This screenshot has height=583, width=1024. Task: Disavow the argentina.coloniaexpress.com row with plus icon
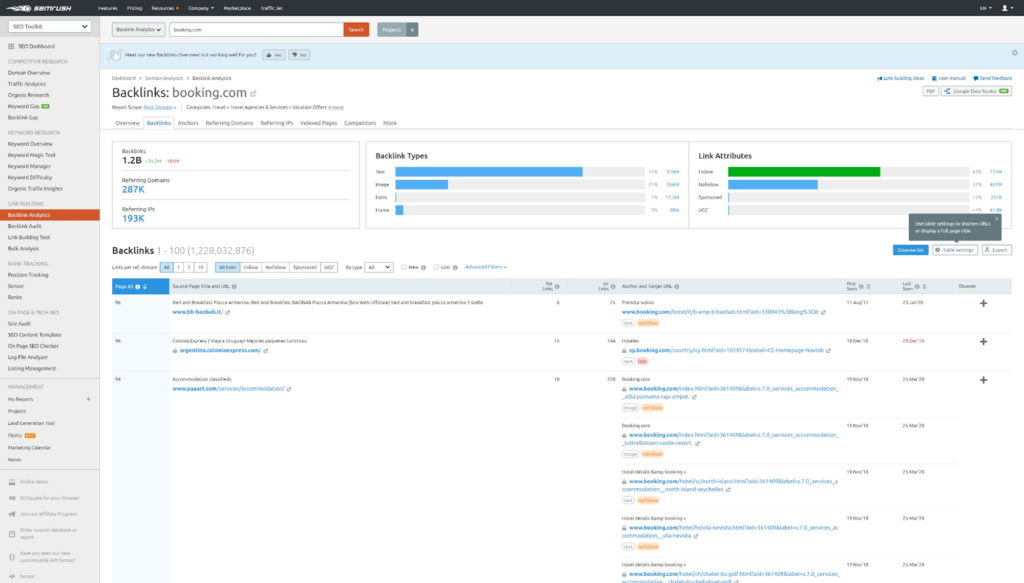pyautogui.click(x=984, y=341)
